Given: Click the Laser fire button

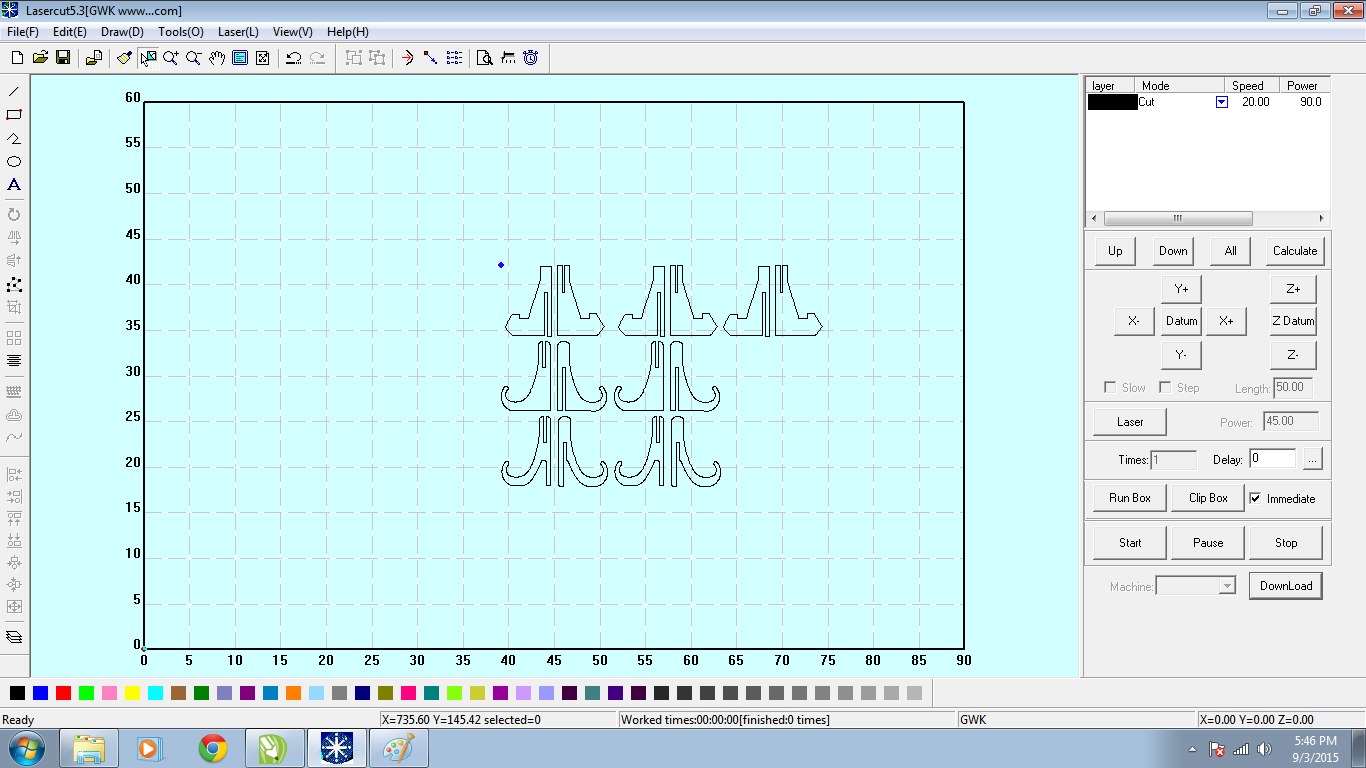Looking at the screenshot, I should coord(1130,422).
